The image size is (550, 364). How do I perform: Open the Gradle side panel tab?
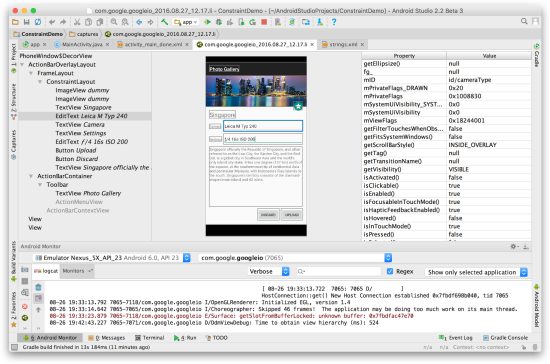pyautogui.click(x=537, y=54)
